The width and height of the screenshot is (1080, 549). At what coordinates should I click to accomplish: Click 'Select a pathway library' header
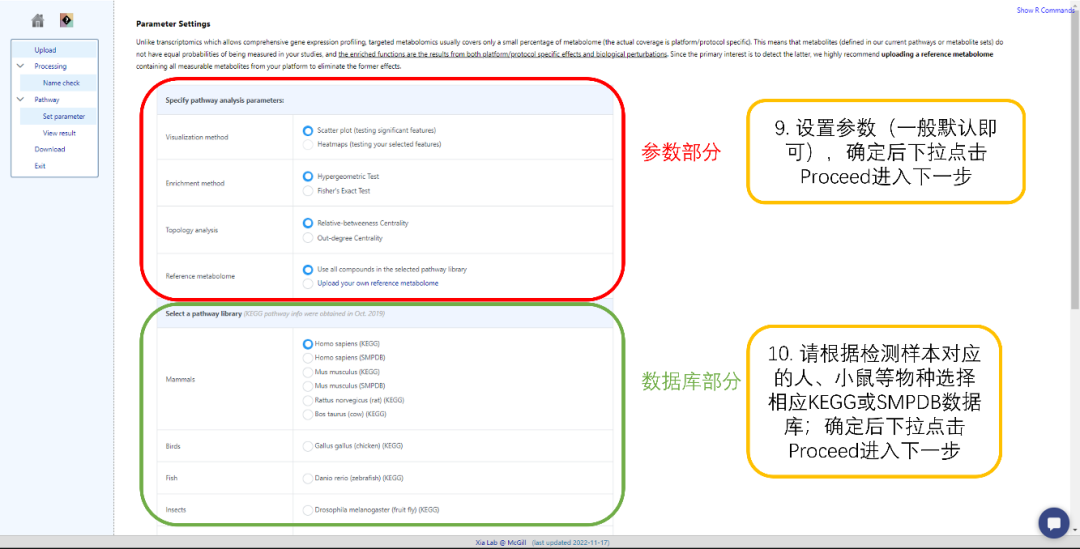[203, 313]
